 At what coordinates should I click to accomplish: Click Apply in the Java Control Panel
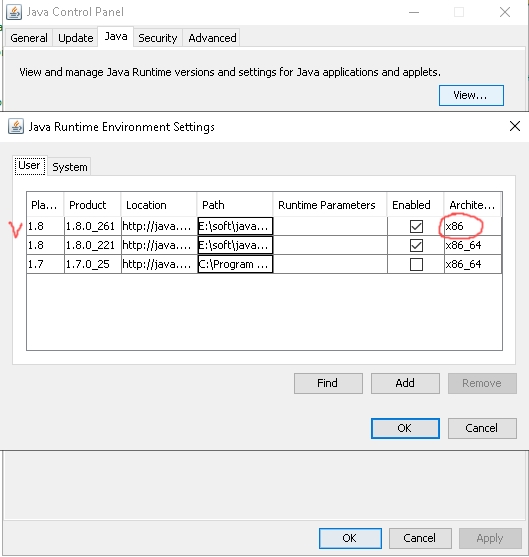[x=490, y=538]
